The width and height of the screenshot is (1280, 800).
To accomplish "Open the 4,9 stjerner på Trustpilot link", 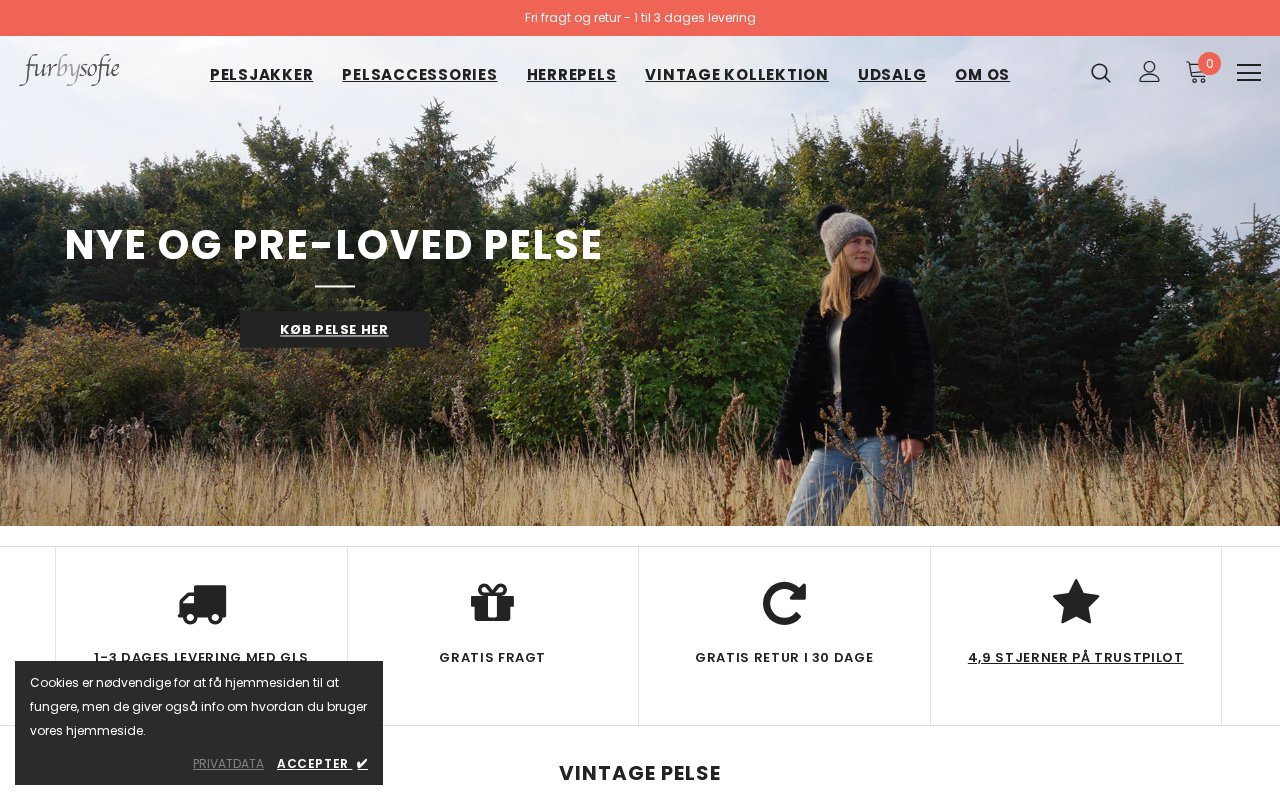I will click(1076, 658).
